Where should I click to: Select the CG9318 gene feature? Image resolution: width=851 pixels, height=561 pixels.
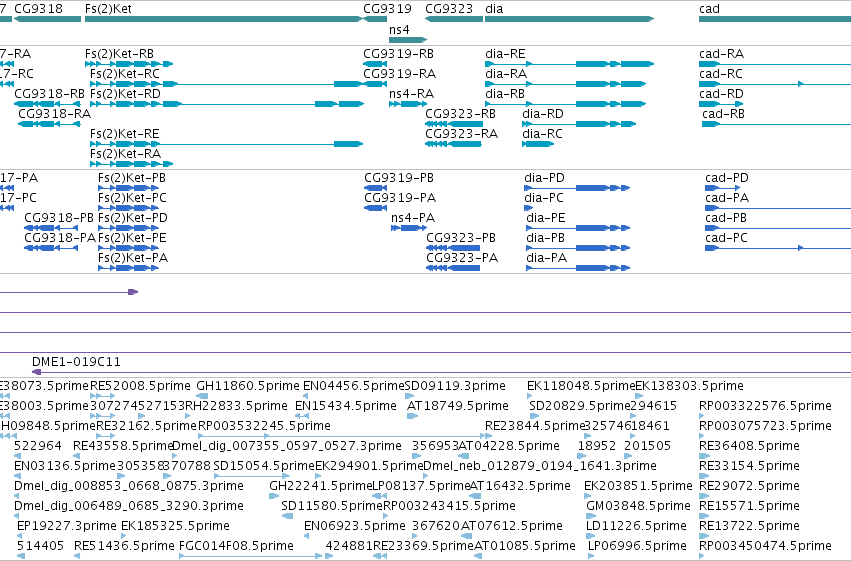tap(48, 19)
